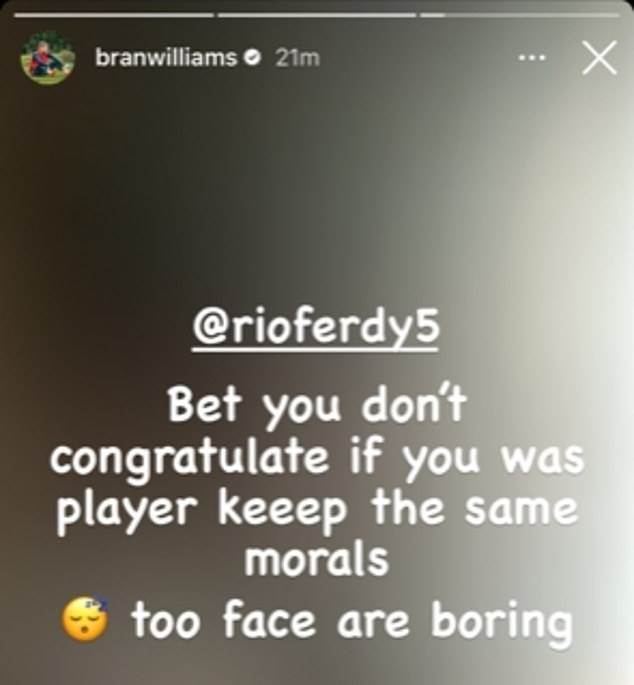Click the underline beneath @rioferdy5

pyautogui.click(x=315, y=349)
